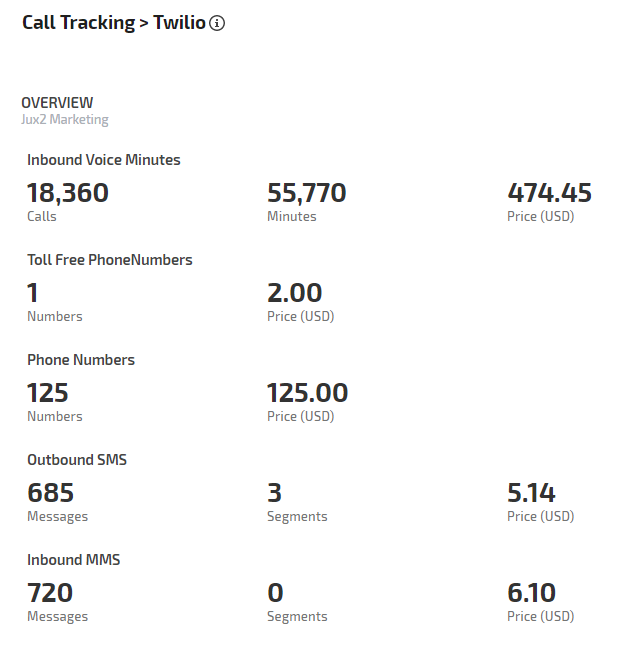This screenshot has width=624, height=657.
Task: Select the OVERVIEW section label
Action: point(57,102)
